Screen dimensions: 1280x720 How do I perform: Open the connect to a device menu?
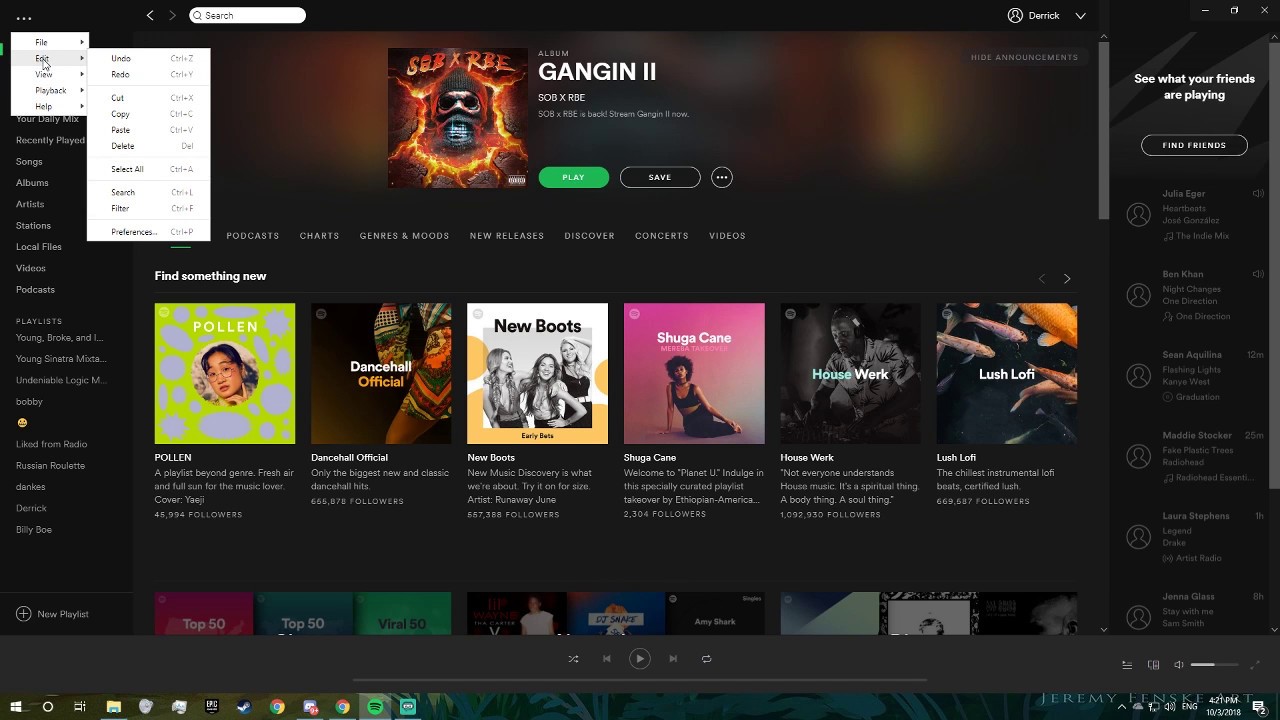(x=1153, y=665)
